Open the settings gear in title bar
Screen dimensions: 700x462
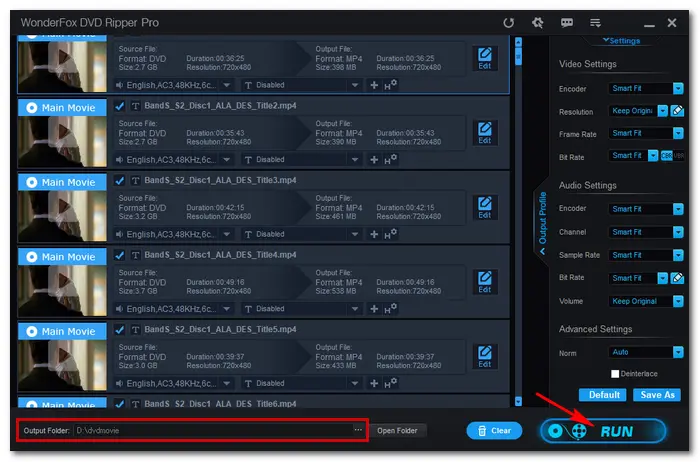[x=538, y=22]
